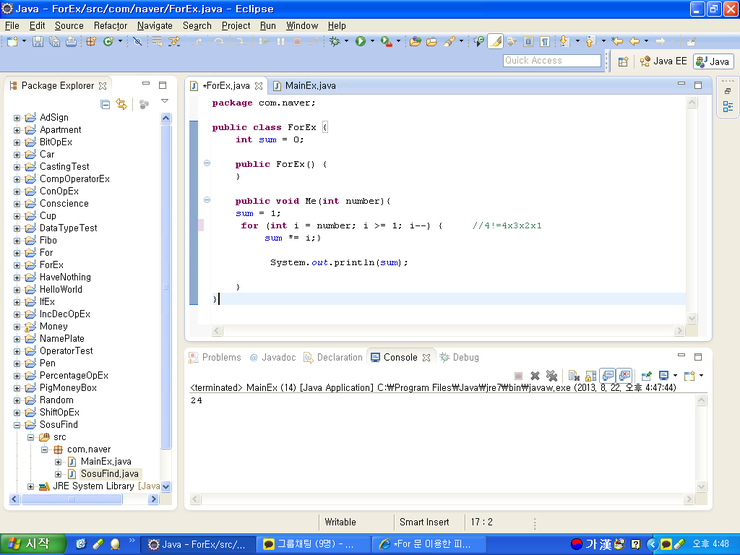
Task: Toggle Show Console on standard output change
Action: pyautogui.click(x=608, y=376)
